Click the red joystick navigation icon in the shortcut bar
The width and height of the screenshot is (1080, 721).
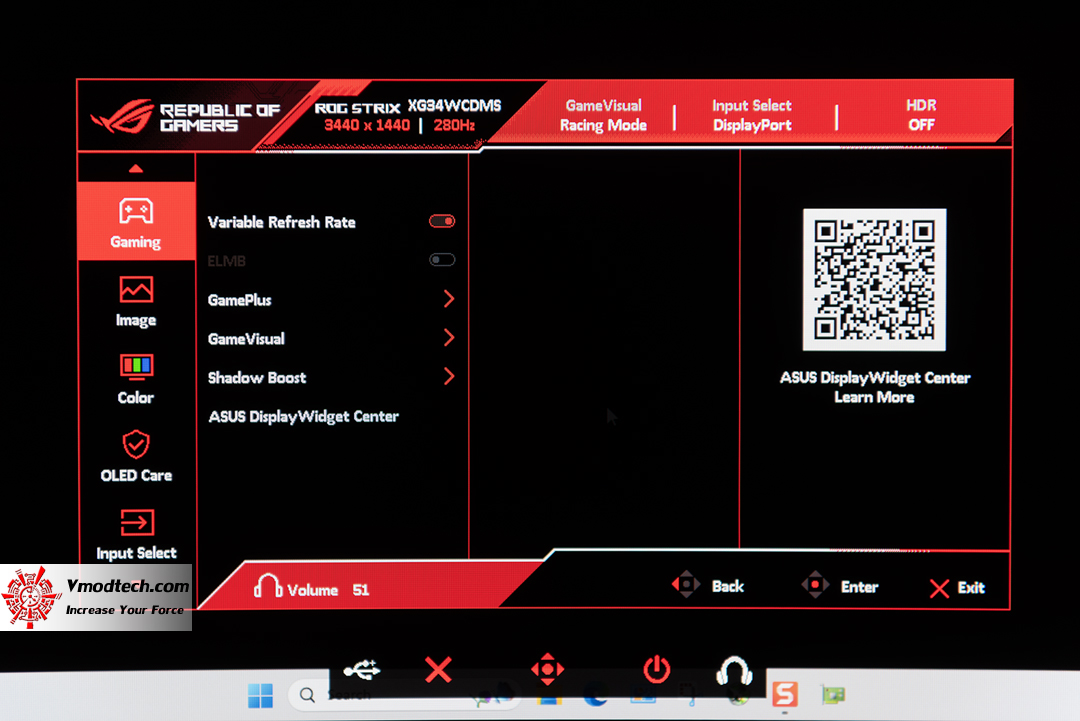pyautogui.click(x=548, y=669)
